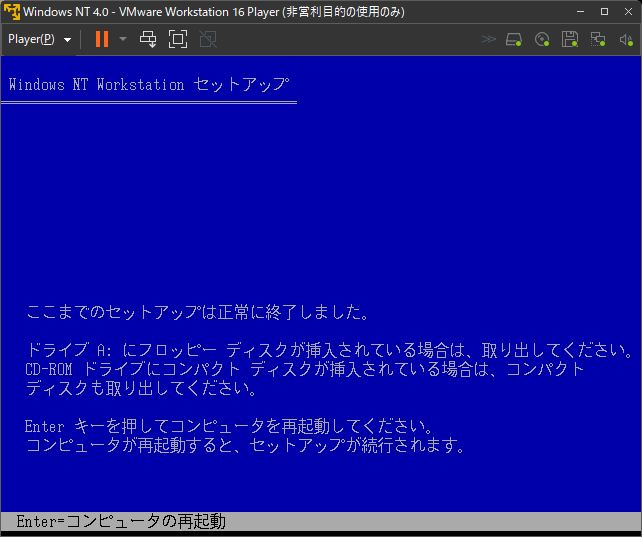Open the CD/DVD drive device icon

tap(542, 39)
